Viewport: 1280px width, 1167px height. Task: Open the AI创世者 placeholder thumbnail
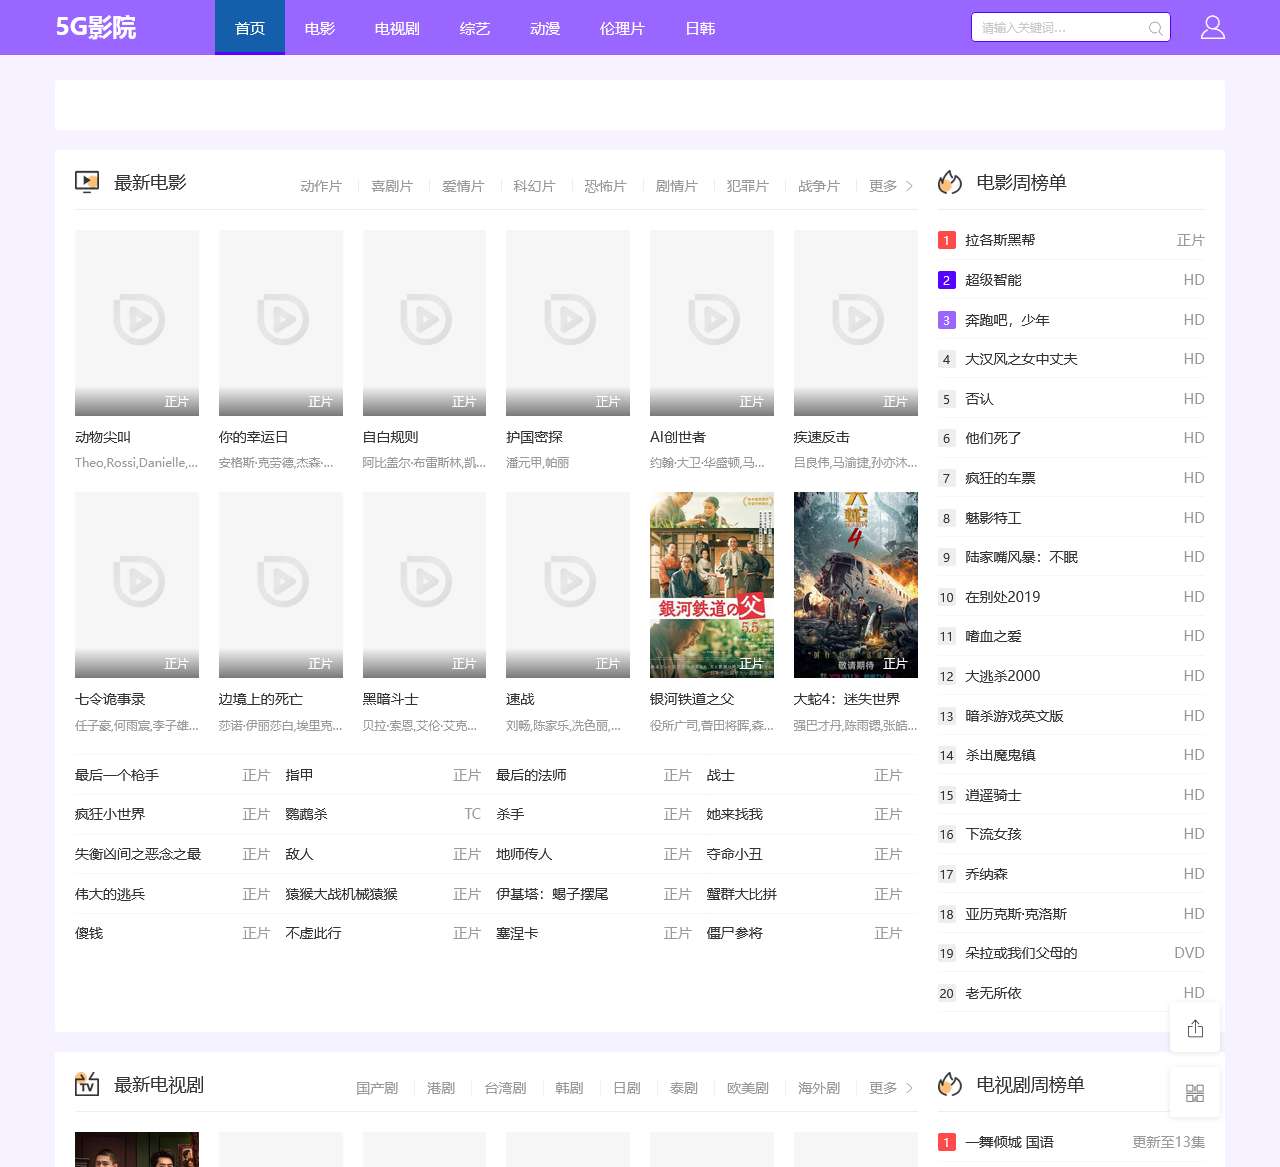(x=712, y=323)
